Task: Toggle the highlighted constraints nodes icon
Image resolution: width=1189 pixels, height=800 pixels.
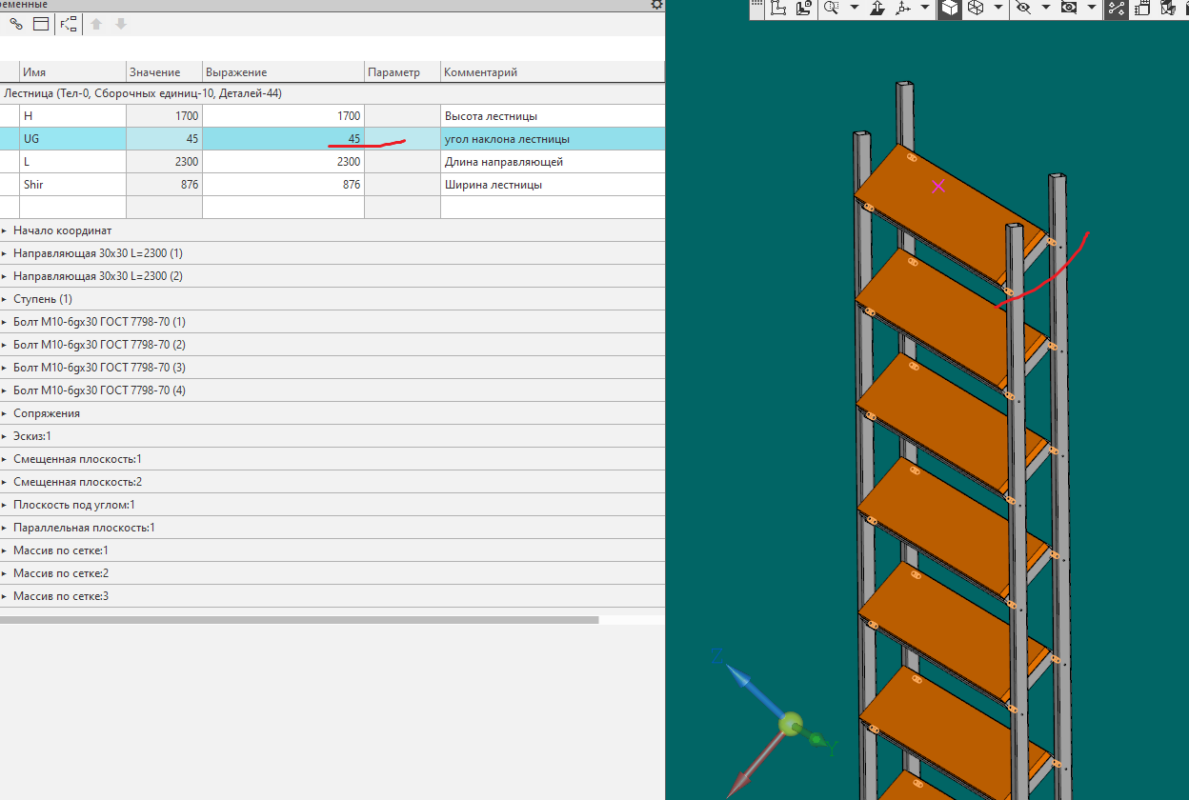Action: (1116, 8)
